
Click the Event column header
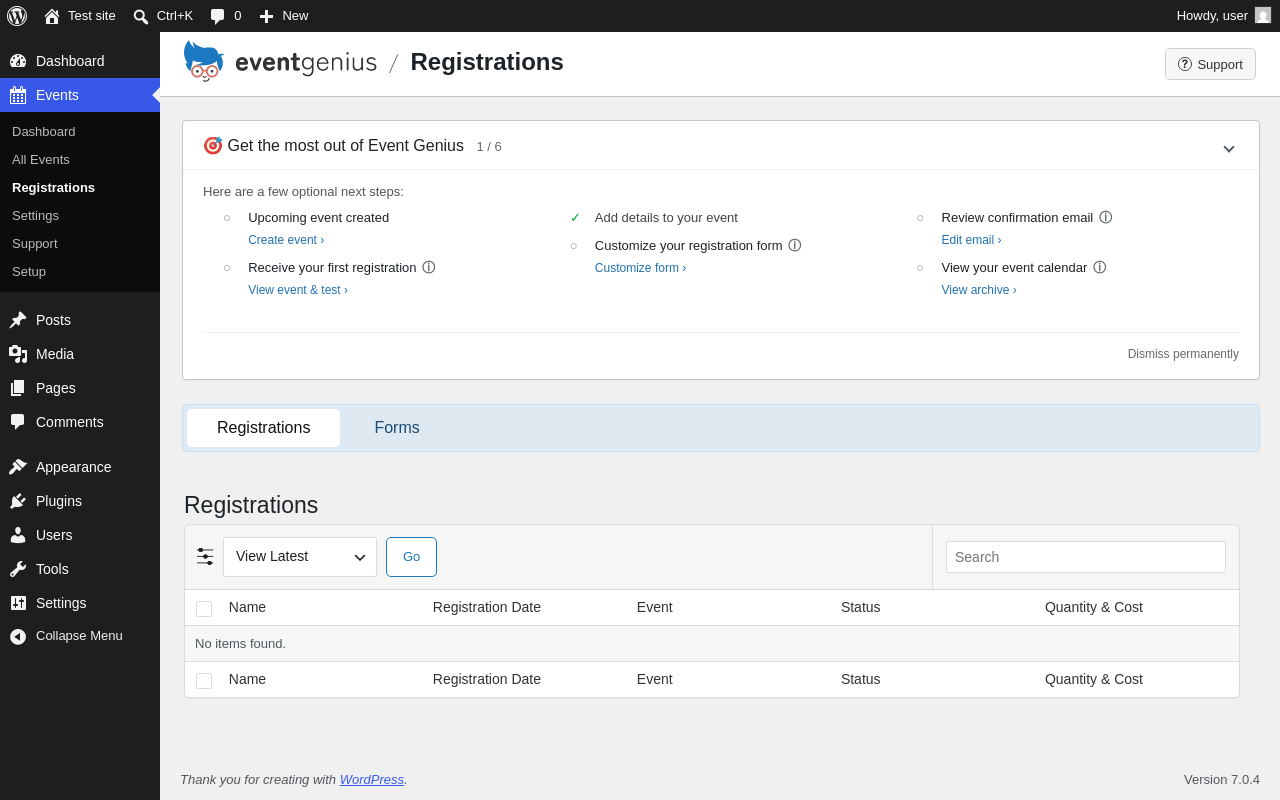[655, 607]
